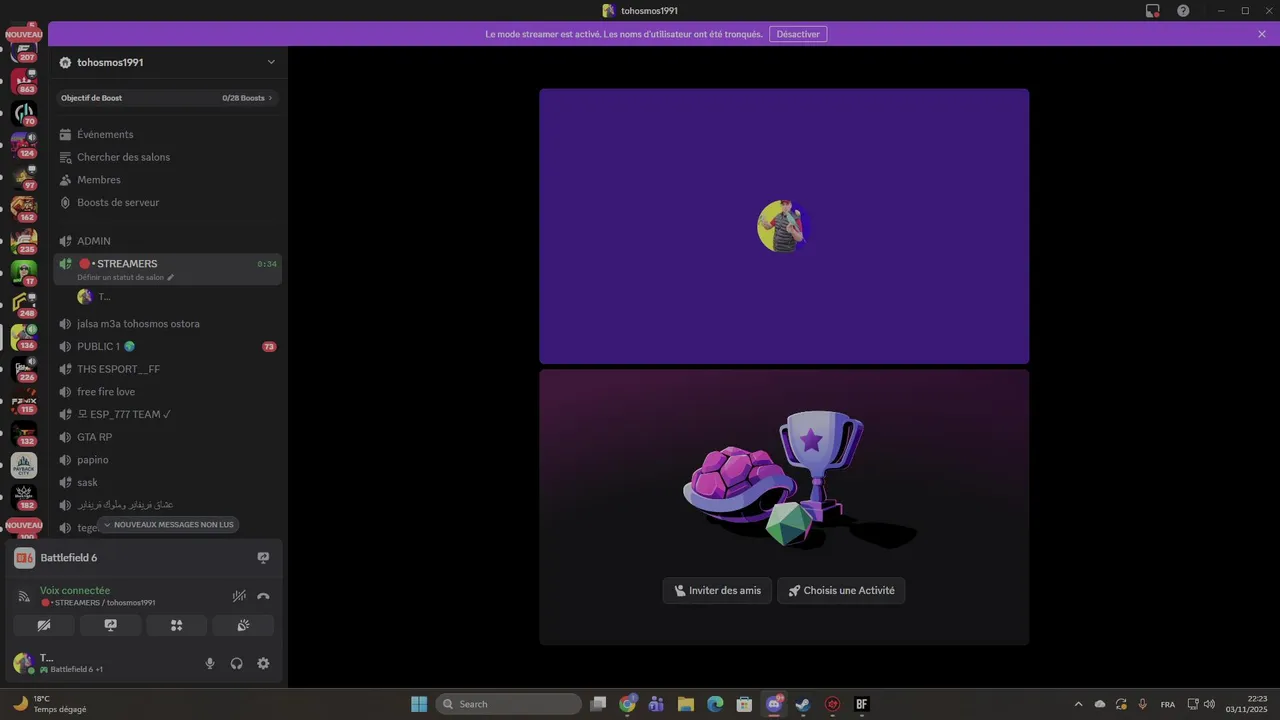Open the soundboard button

pos(243,625)
